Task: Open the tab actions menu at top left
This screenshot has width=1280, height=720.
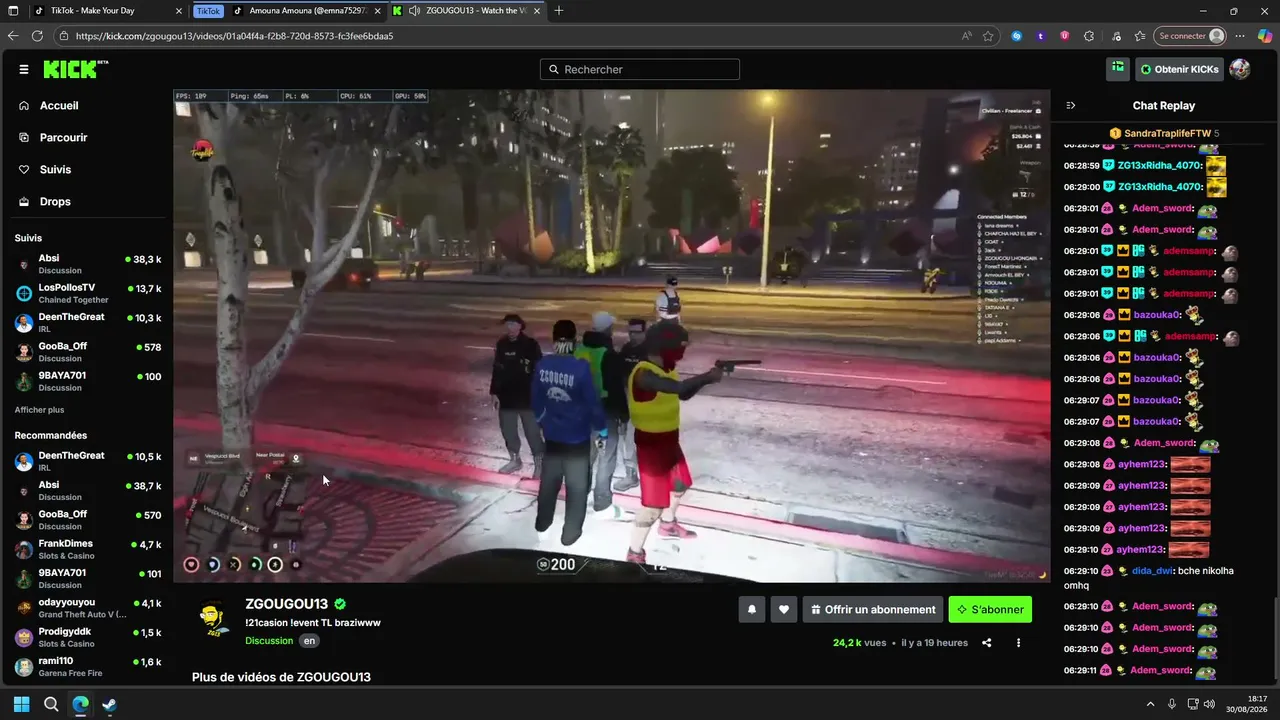Action: pyautogui.click(x=13, y=11)
